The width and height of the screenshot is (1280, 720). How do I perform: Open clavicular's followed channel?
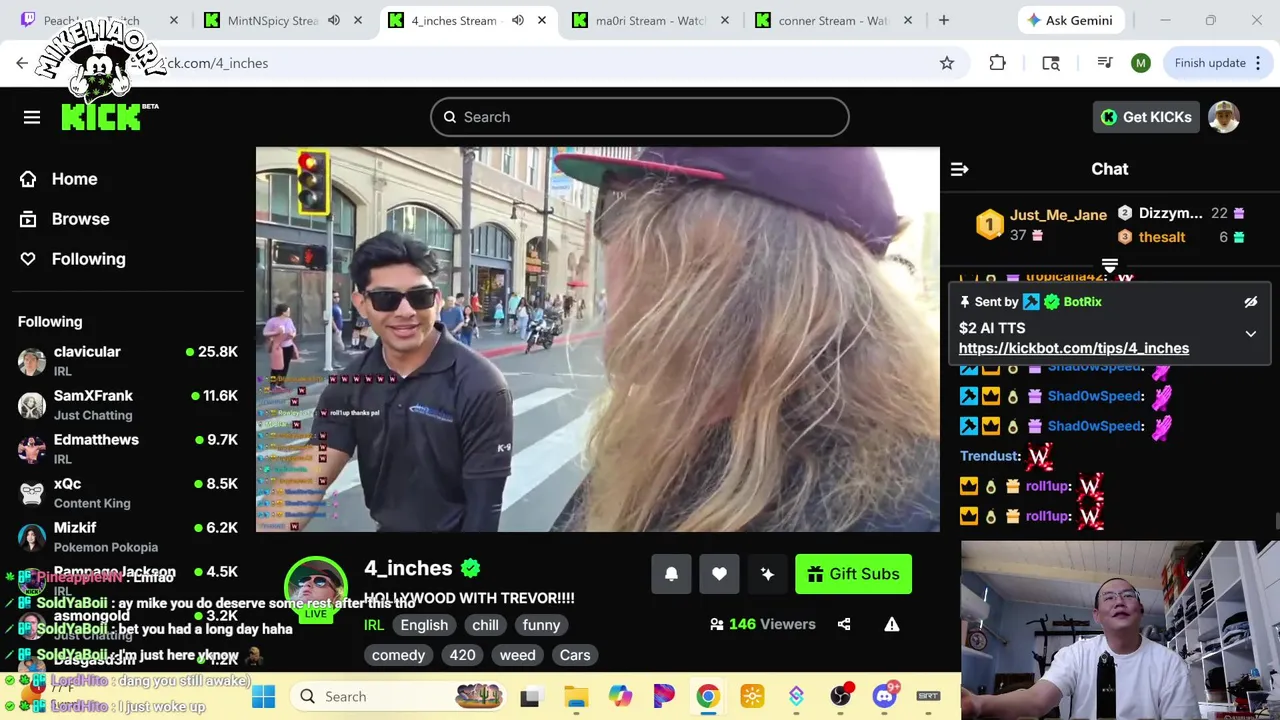pyautogui.click(x=128, y=362)
